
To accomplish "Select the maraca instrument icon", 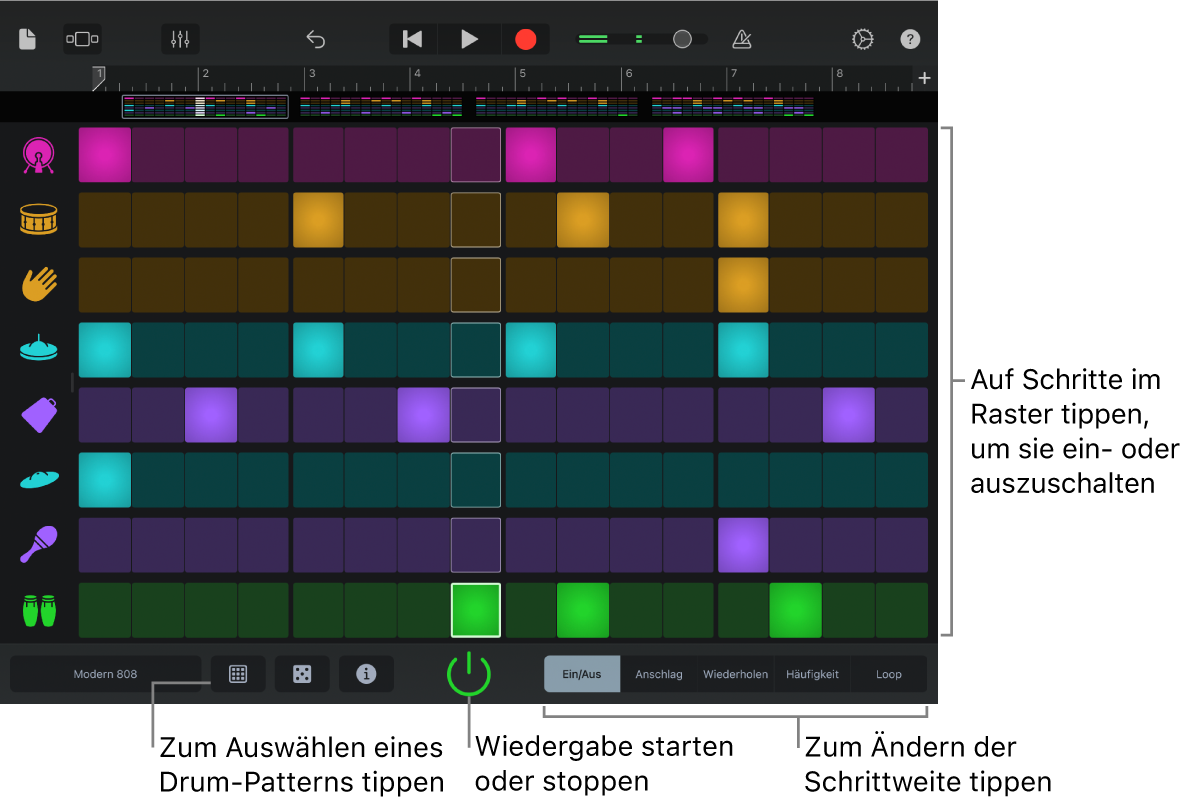I will [37, 545].
